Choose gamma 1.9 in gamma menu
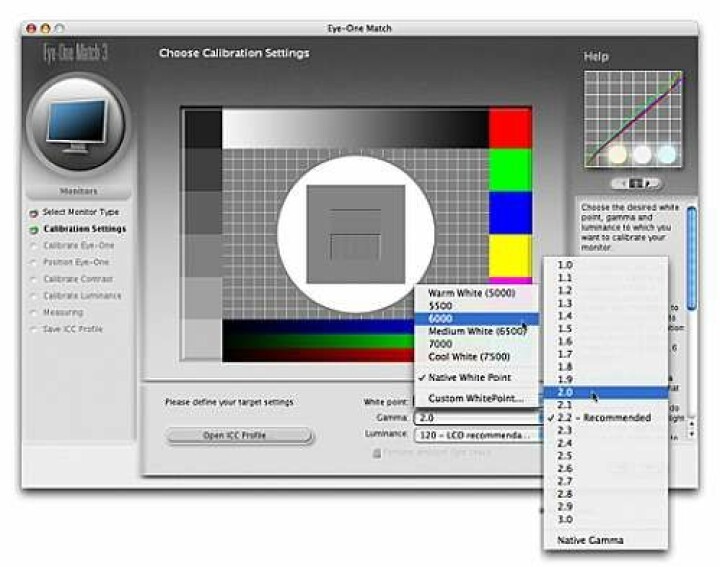This screenshot has height=567, width=720. pos(606,379)
